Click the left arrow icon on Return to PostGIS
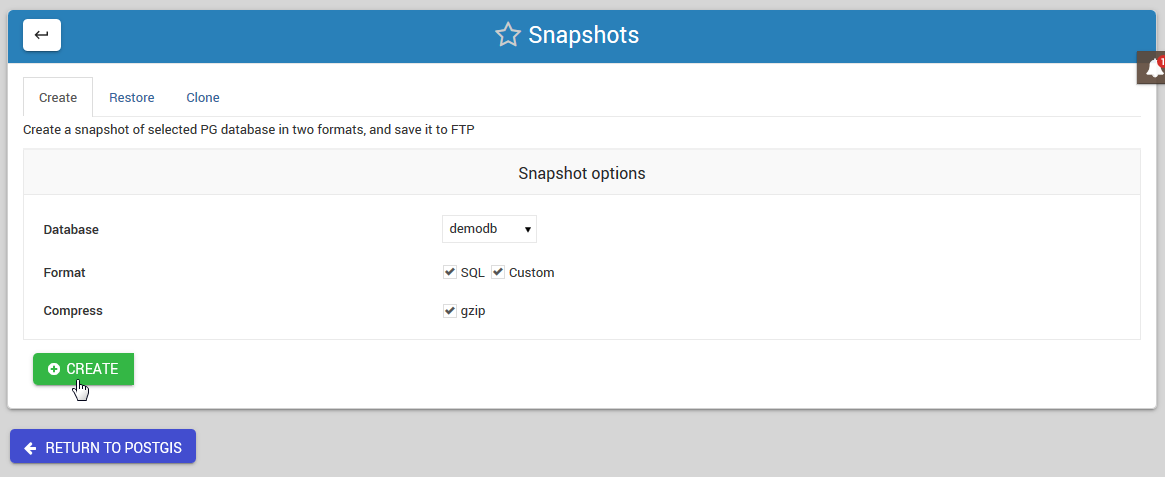The height and width of the screenshot is (477, 1165). [x=30, y=447]
